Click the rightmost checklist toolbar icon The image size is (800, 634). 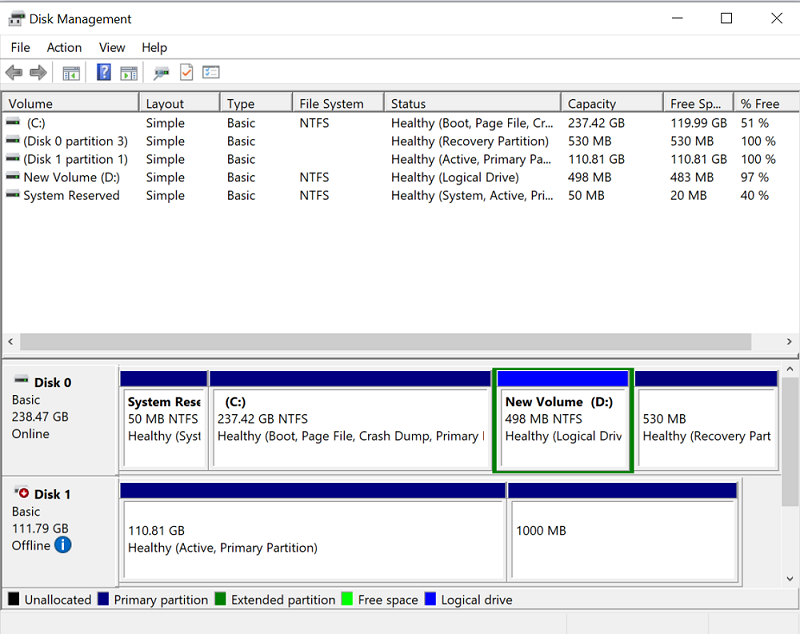[x=210, y=72]
